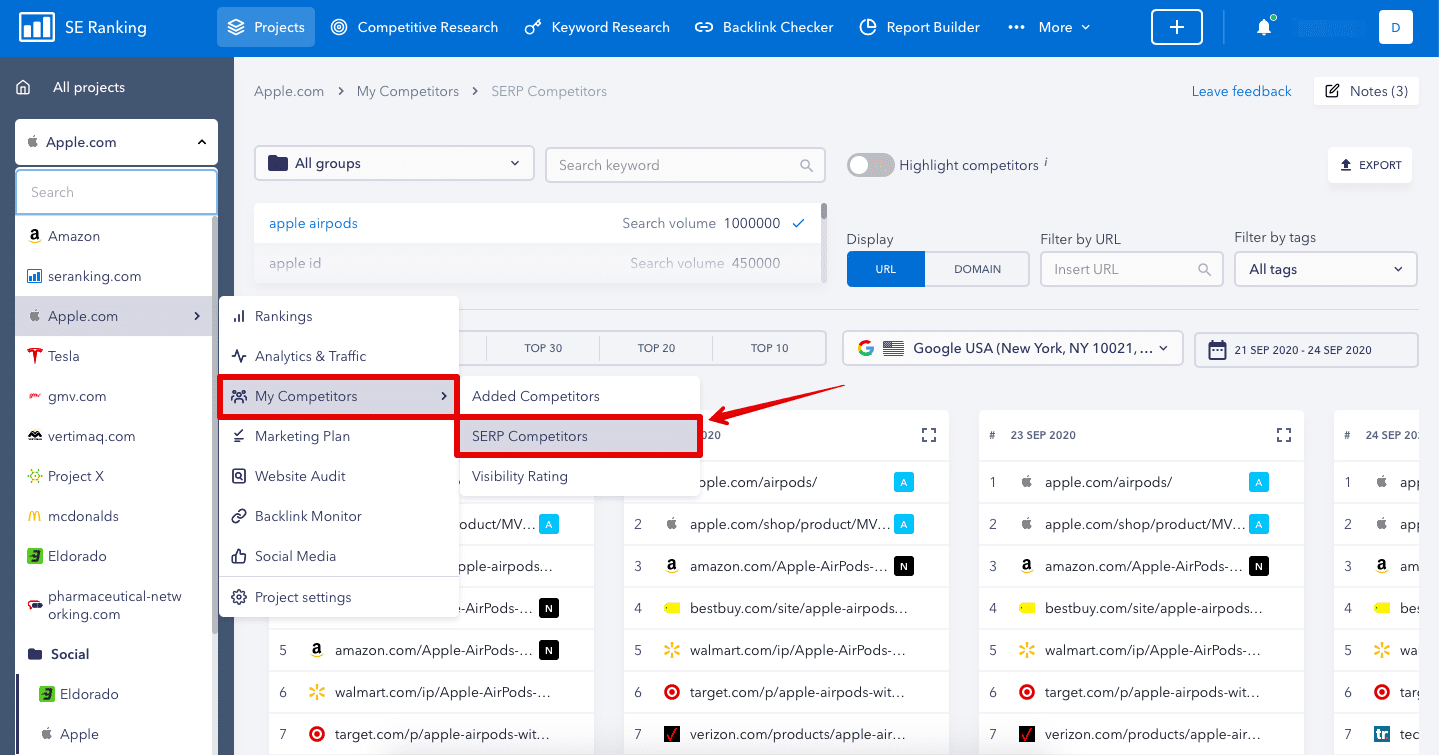Click the EXPORT button
This screenshot has height=755, width=1439.
click(x=1370, y=165)
